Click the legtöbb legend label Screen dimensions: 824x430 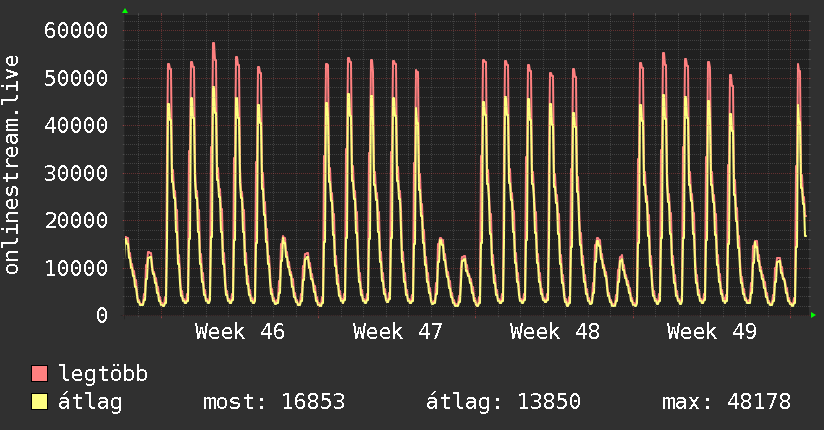[x=103, y=374]
